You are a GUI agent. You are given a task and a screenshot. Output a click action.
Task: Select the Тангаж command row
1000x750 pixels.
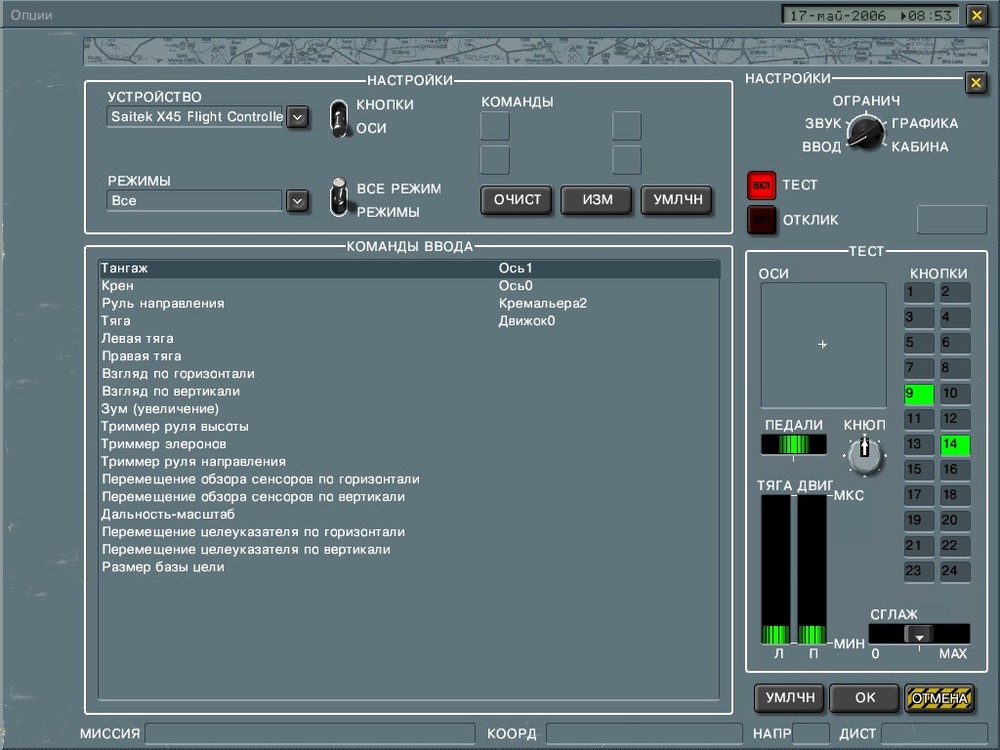tap(300, 267)
